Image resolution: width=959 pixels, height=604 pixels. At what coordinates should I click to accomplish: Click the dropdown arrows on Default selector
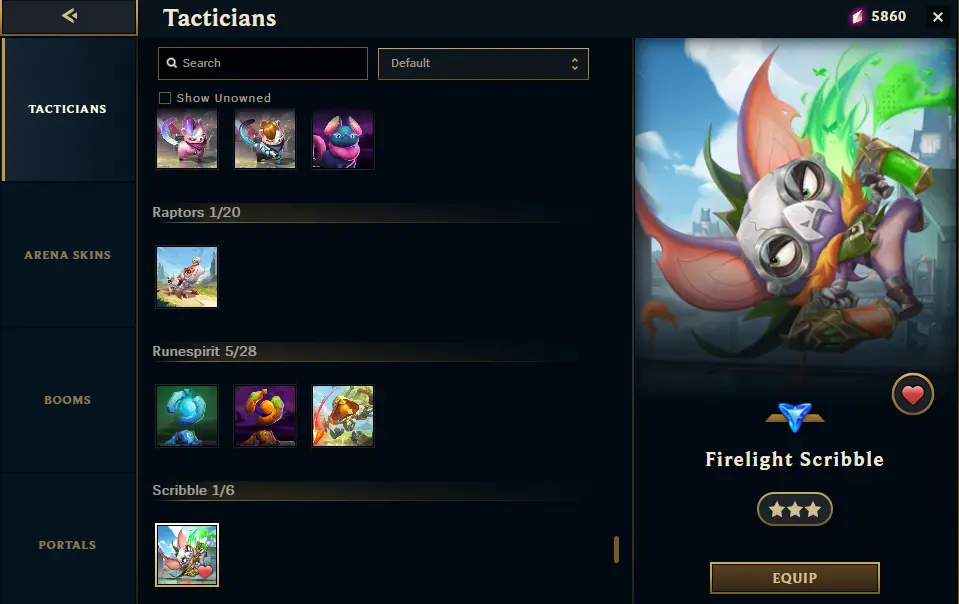click(x=574, y=64)
